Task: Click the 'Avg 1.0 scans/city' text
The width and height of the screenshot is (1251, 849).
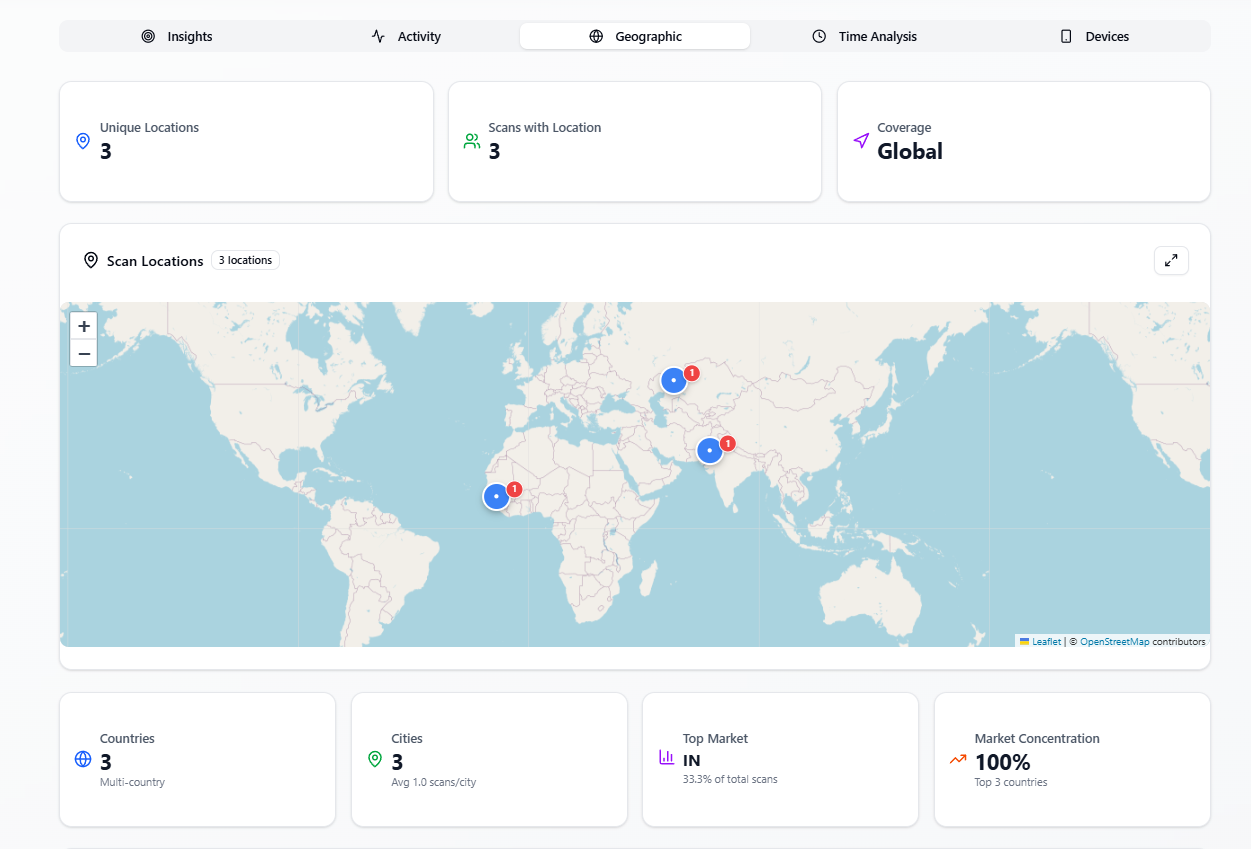Action: [434, 782]
